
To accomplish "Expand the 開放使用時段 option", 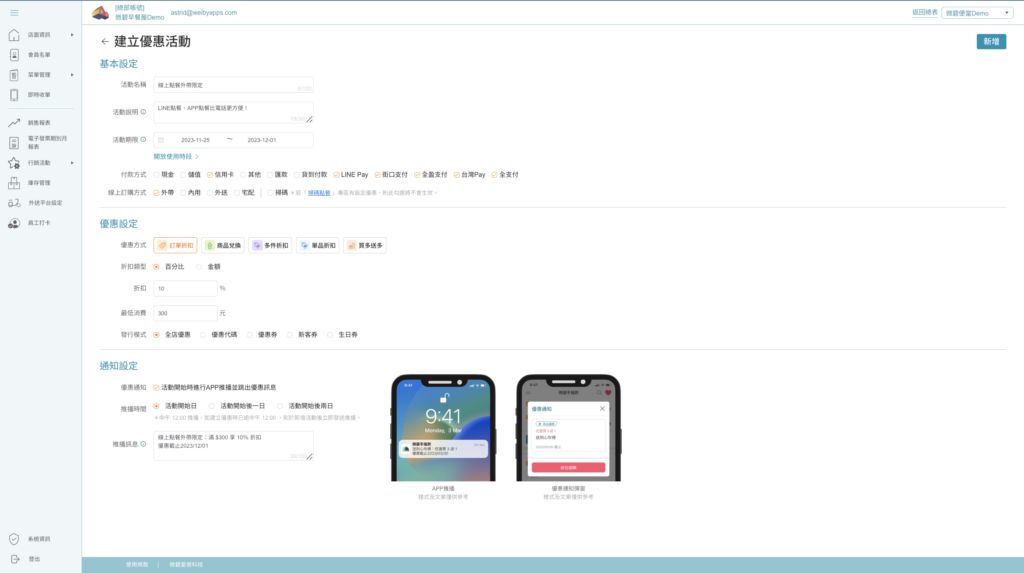I will pyautogui.click(x=176, y=157).
